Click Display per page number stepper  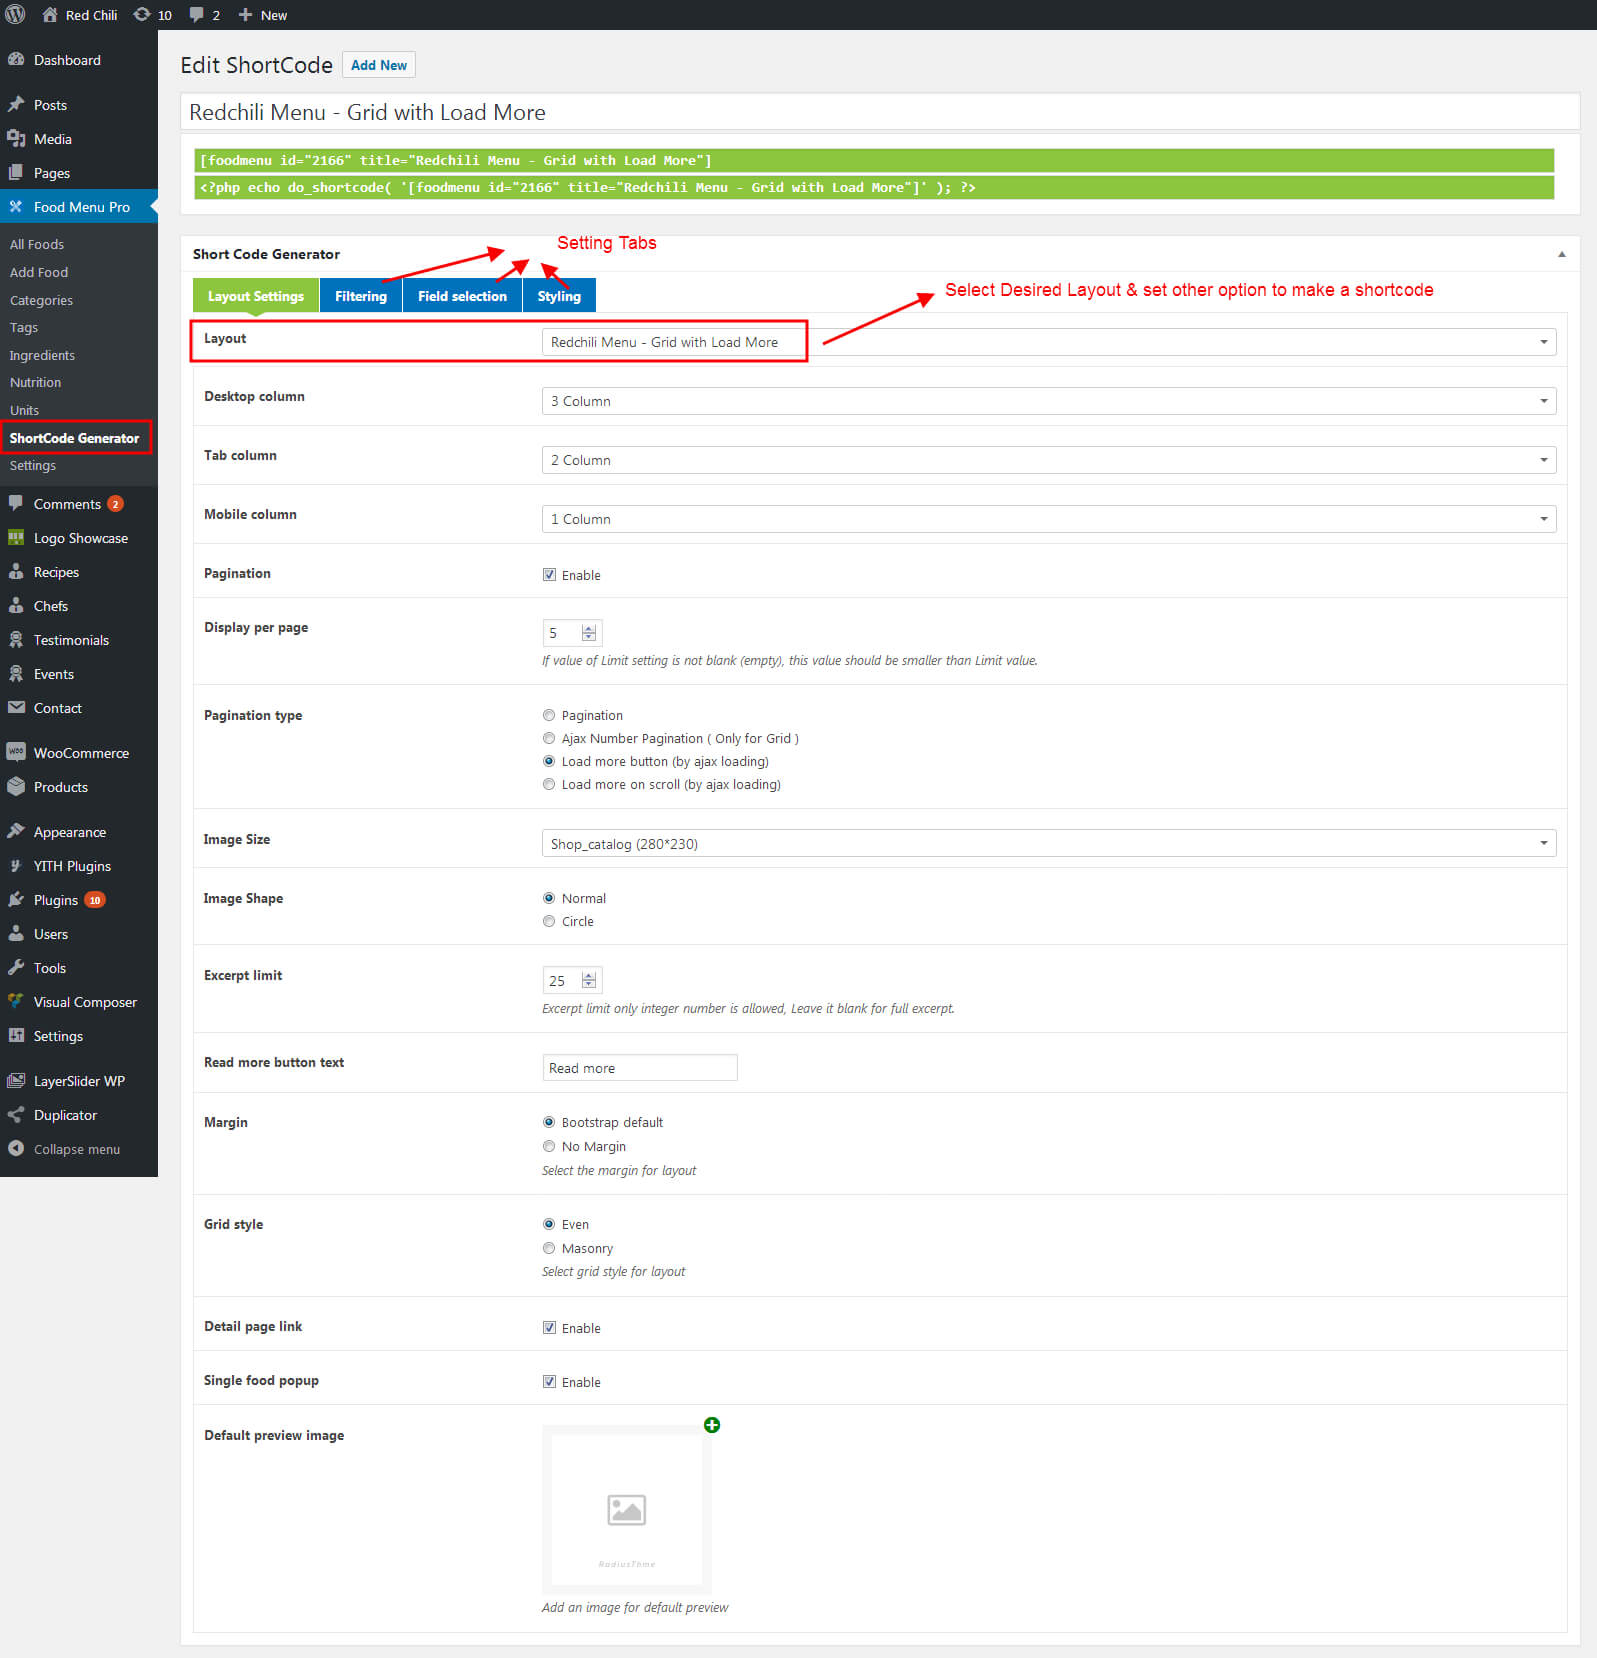click(589, 633)
